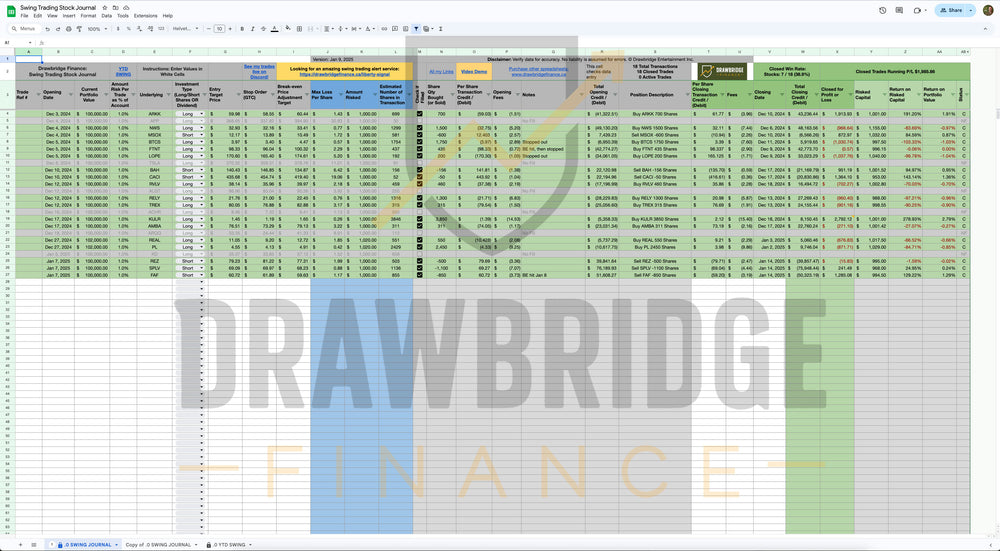Open the Insert menu
1000x551 pixels.
point(69,15)
